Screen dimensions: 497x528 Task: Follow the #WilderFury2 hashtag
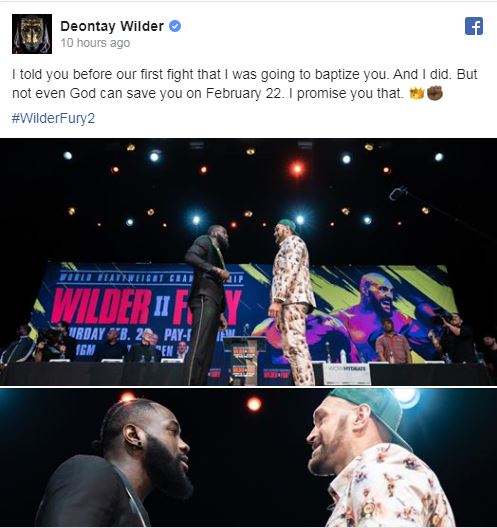53,118
